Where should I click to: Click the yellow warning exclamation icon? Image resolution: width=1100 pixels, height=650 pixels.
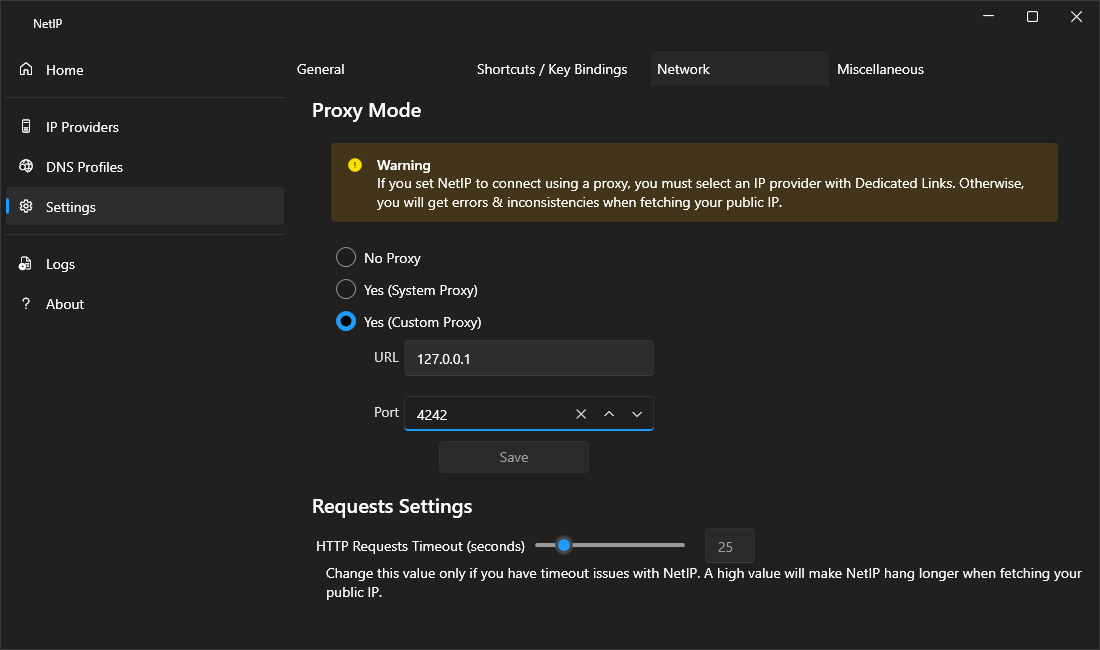coord(355,165)
